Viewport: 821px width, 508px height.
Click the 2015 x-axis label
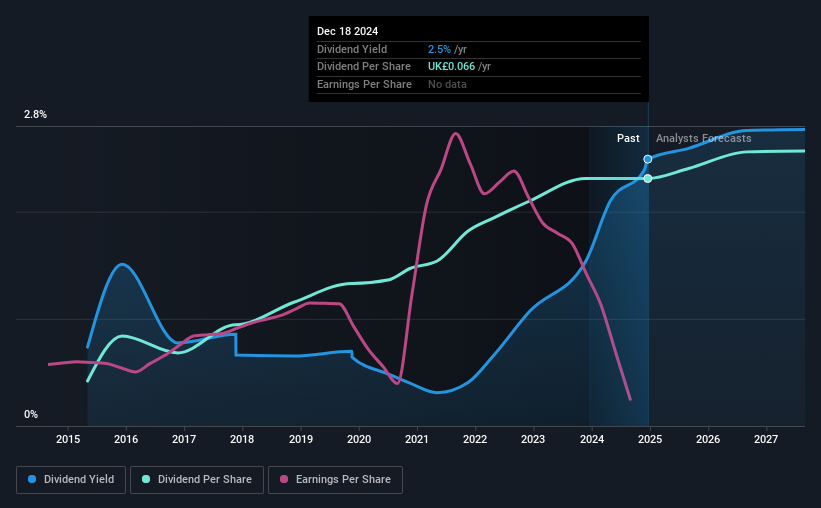point(68,439)
